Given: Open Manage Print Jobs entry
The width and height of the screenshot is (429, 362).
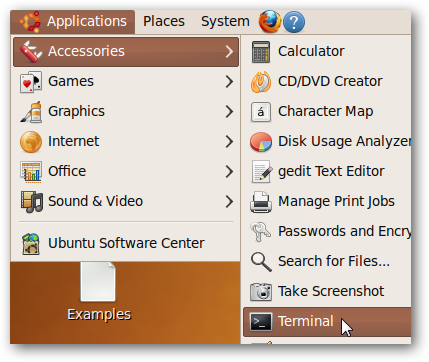Looking at the screenshot, I should (x=327, y=201).
